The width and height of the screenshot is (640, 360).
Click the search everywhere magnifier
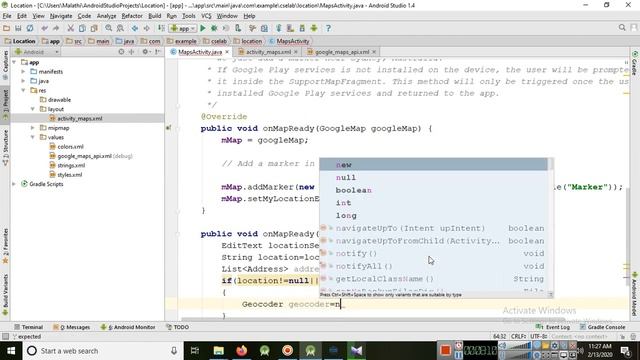(x=622, y=27)
